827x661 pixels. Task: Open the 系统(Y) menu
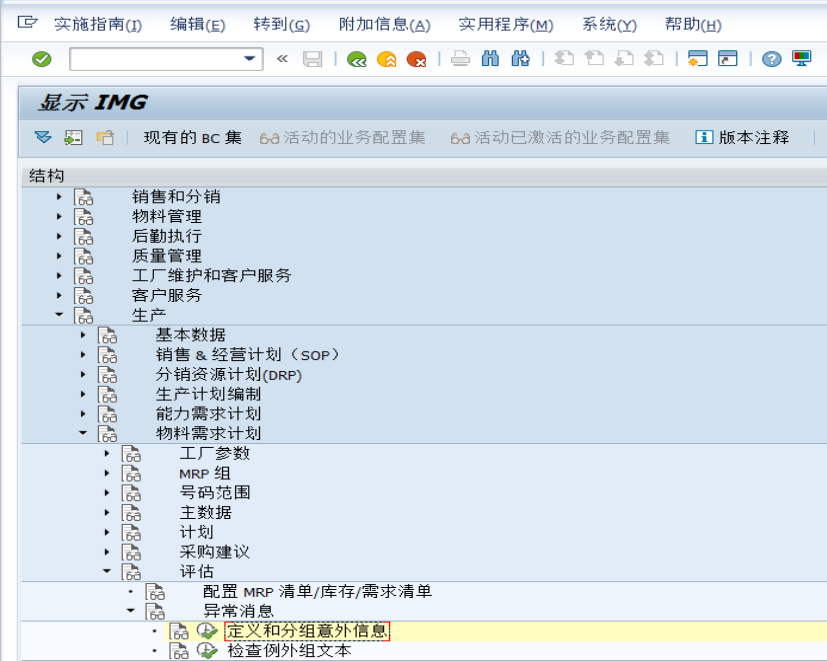(x=609, y=24)
